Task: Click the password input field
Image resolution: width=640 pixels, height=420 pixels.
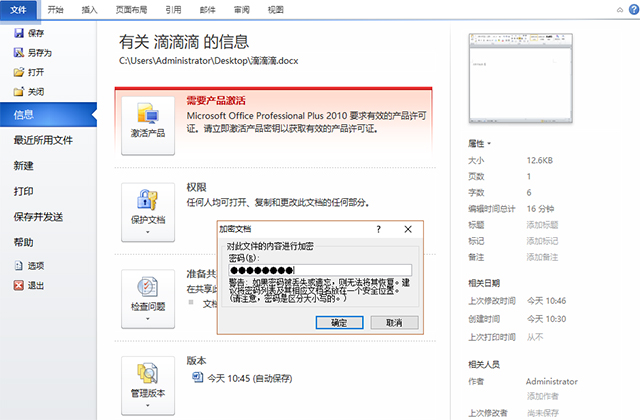Action: (x=320, y=270)
